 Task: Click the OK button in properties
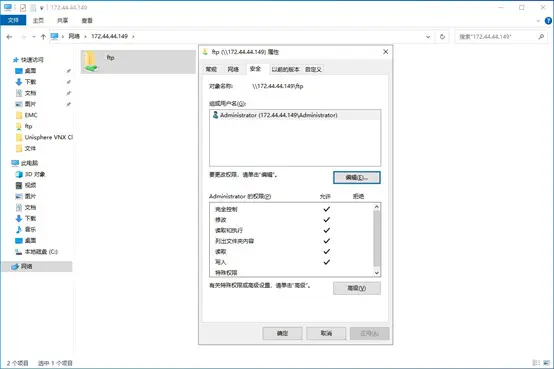(x=282, y=333)
